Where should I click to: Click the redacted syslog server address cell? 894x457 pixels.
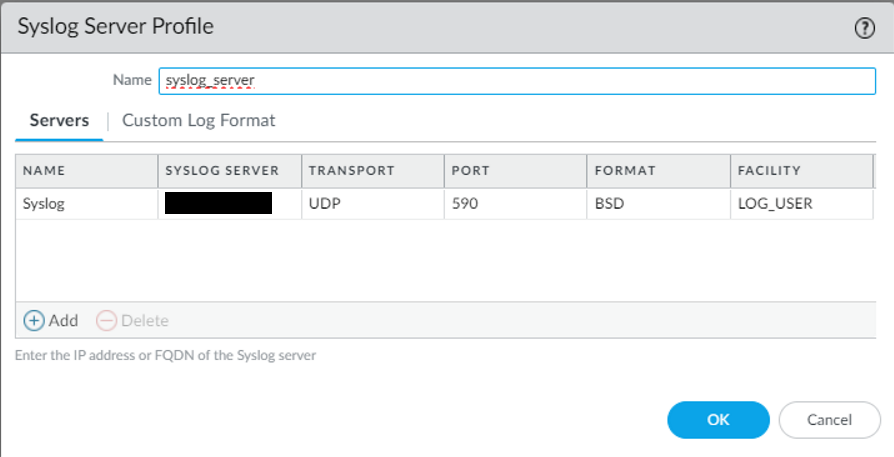click(x=219, y=204)
